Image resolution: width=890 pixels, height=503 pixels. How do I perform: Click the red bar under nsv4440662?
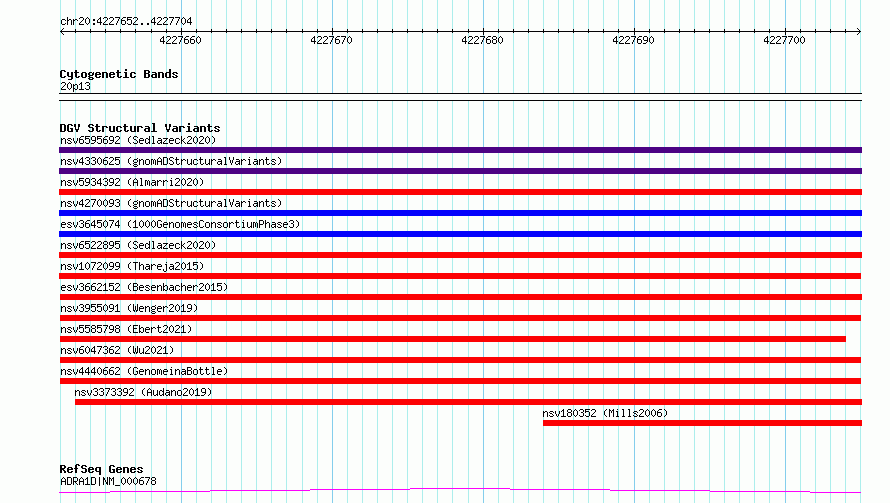click(x=460, y=381)
